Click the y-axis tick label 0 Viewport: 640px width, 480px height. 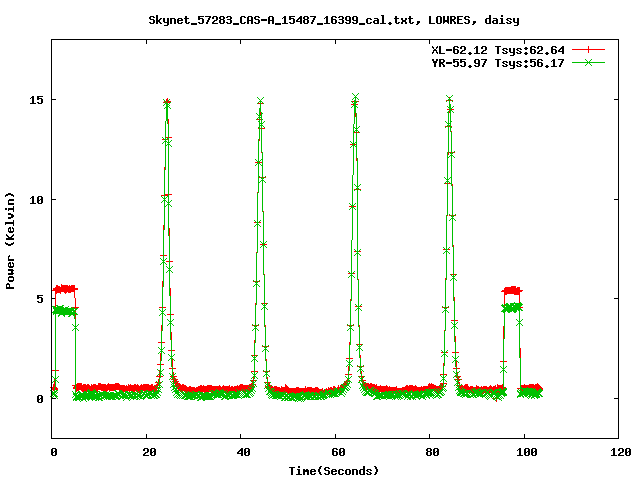(x=40, y=399)
